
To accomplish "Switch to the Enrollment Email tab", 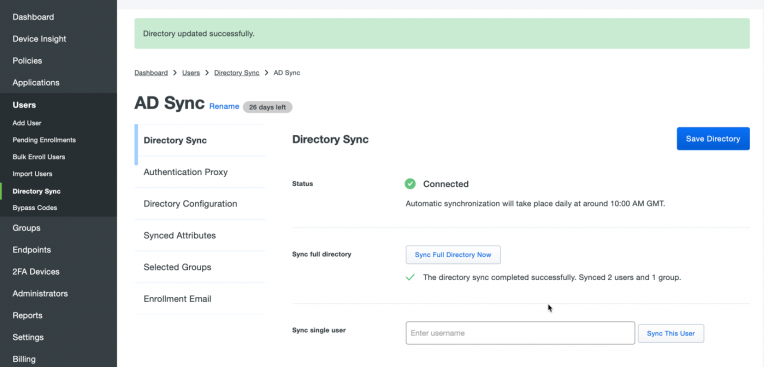I will click(x=200, y=299).
